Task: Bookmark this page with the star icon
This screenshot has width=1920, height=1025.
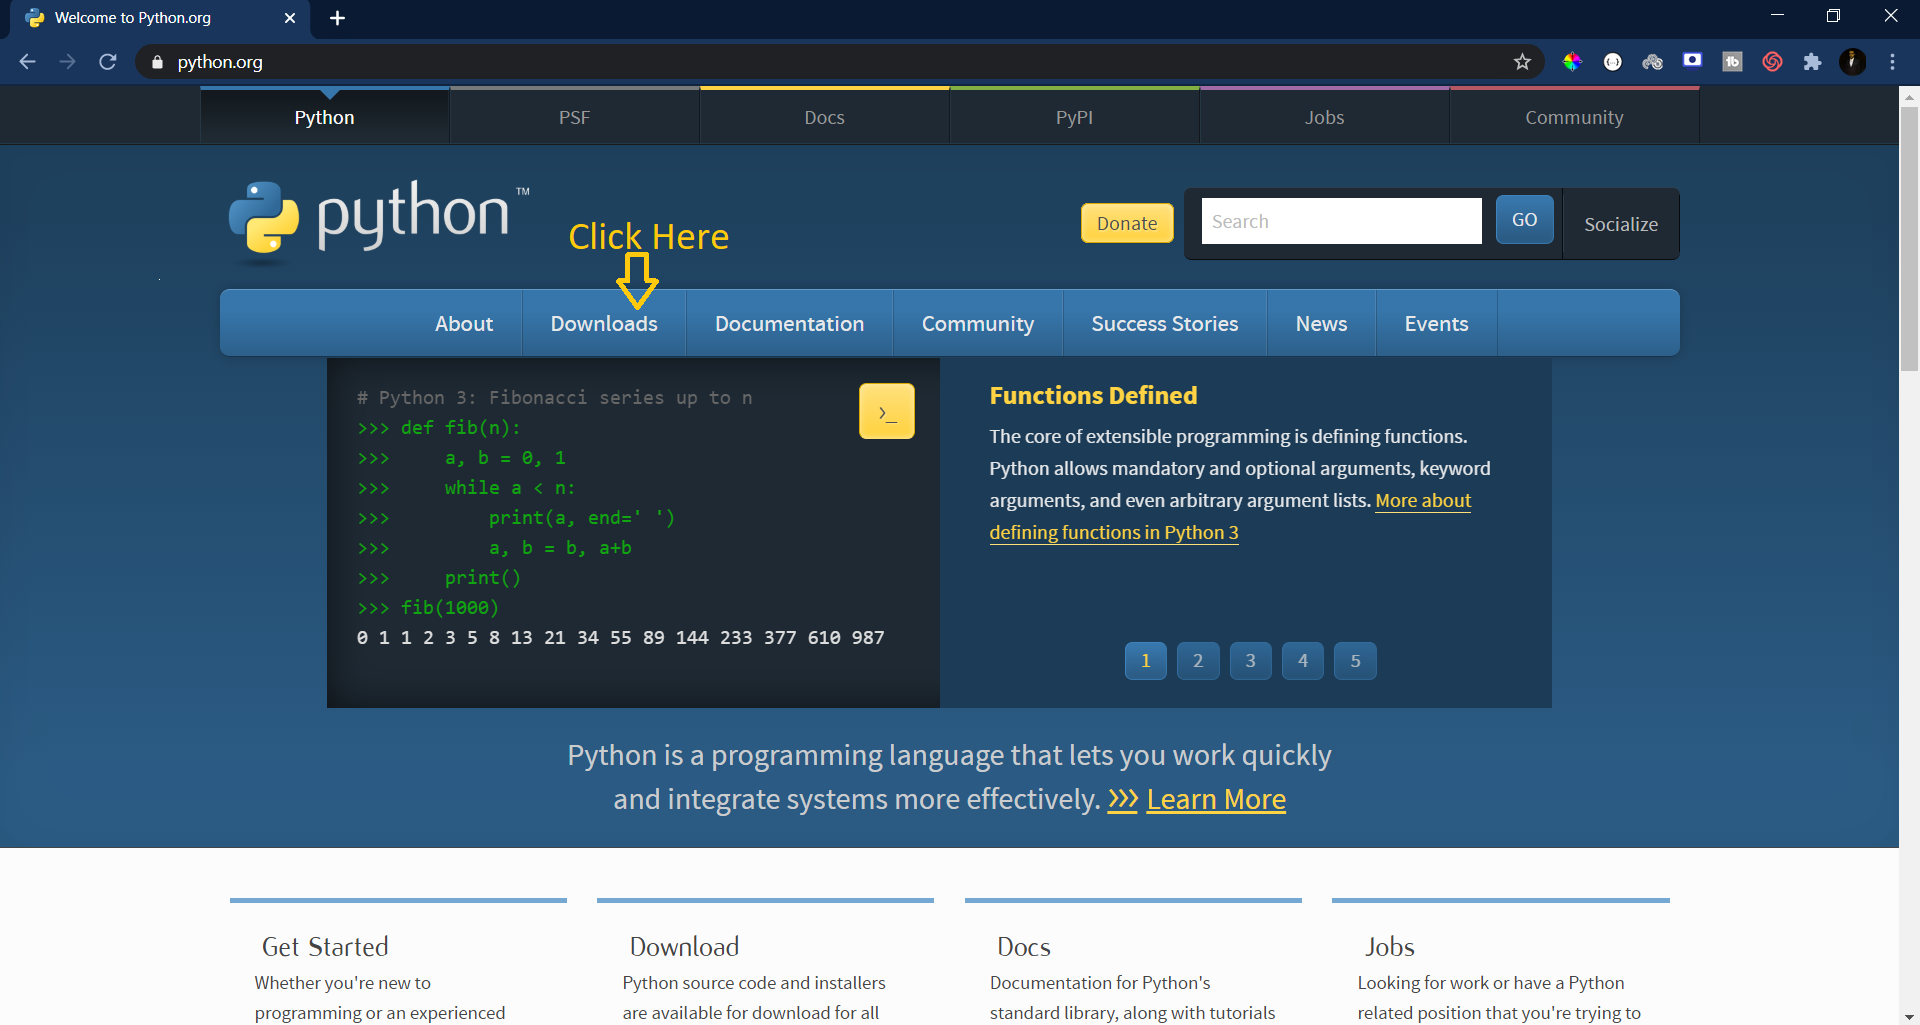Action: pos(1522,62)
